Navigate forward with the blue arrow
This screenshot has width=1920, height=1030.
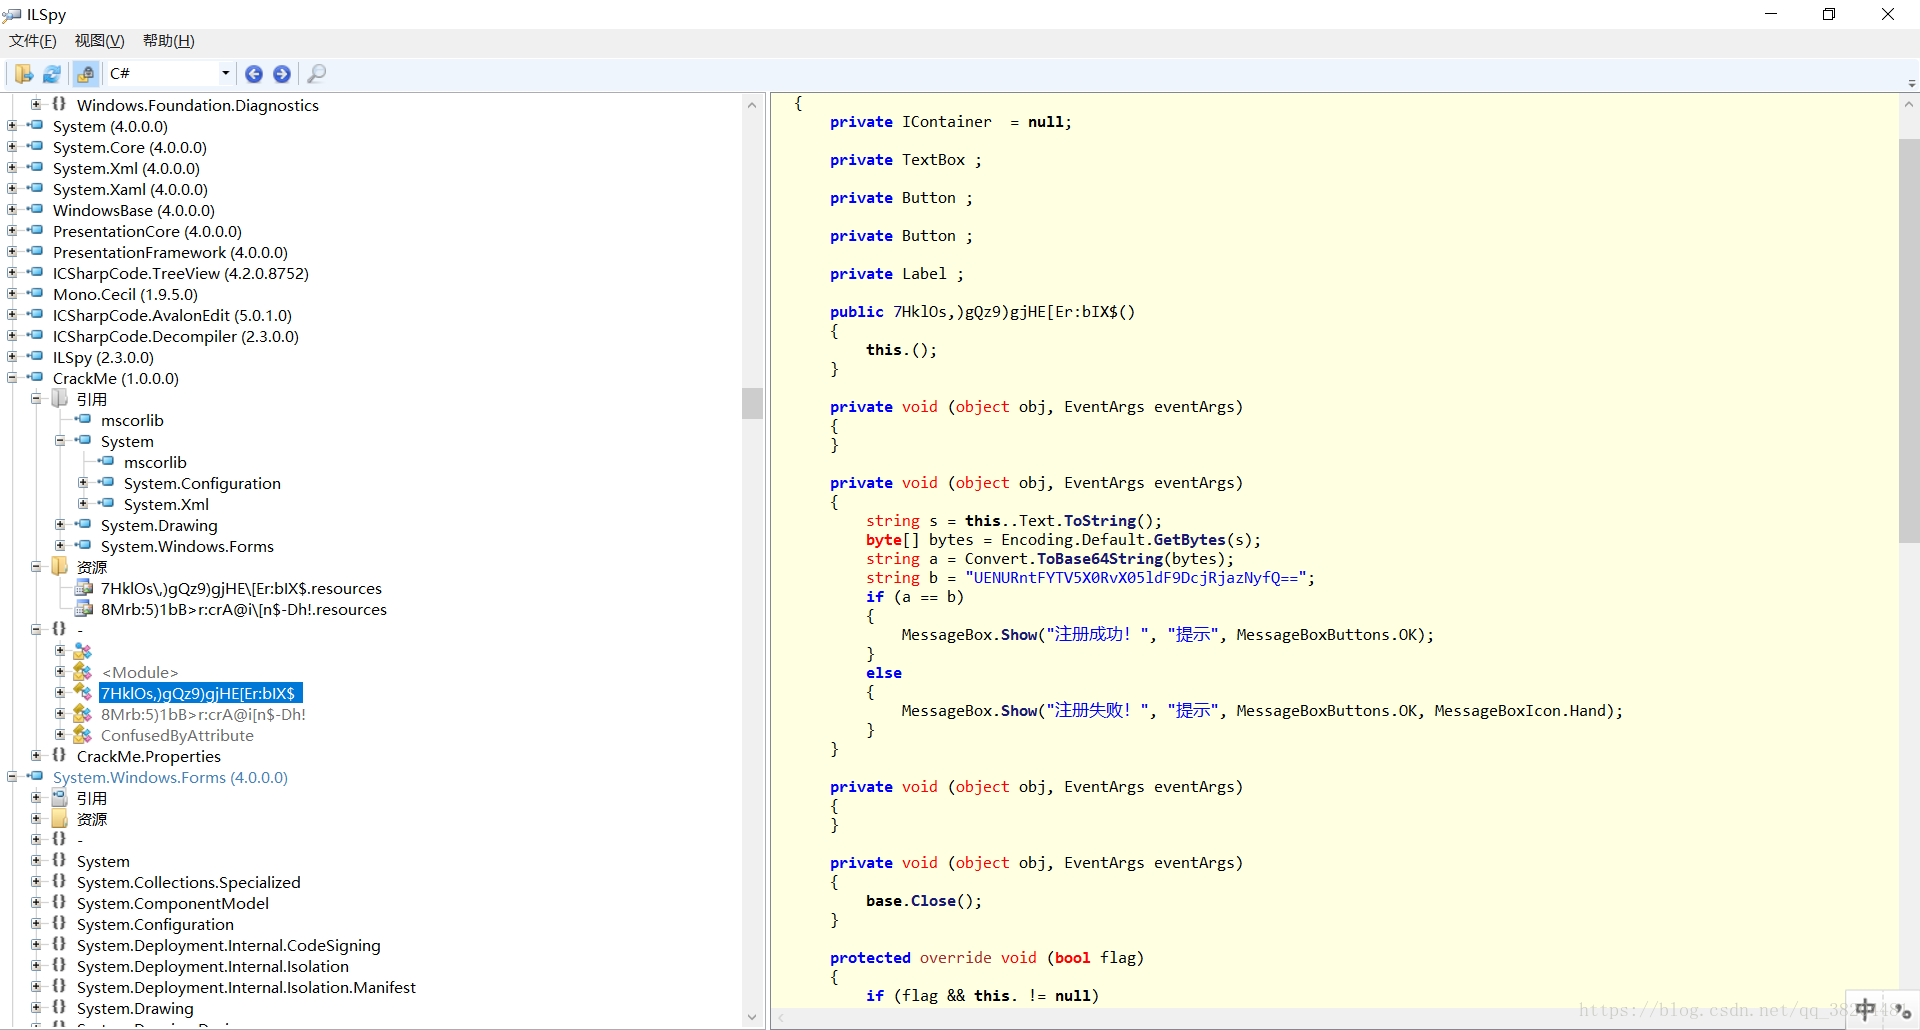pyautogui.click(x=282, y=74)
